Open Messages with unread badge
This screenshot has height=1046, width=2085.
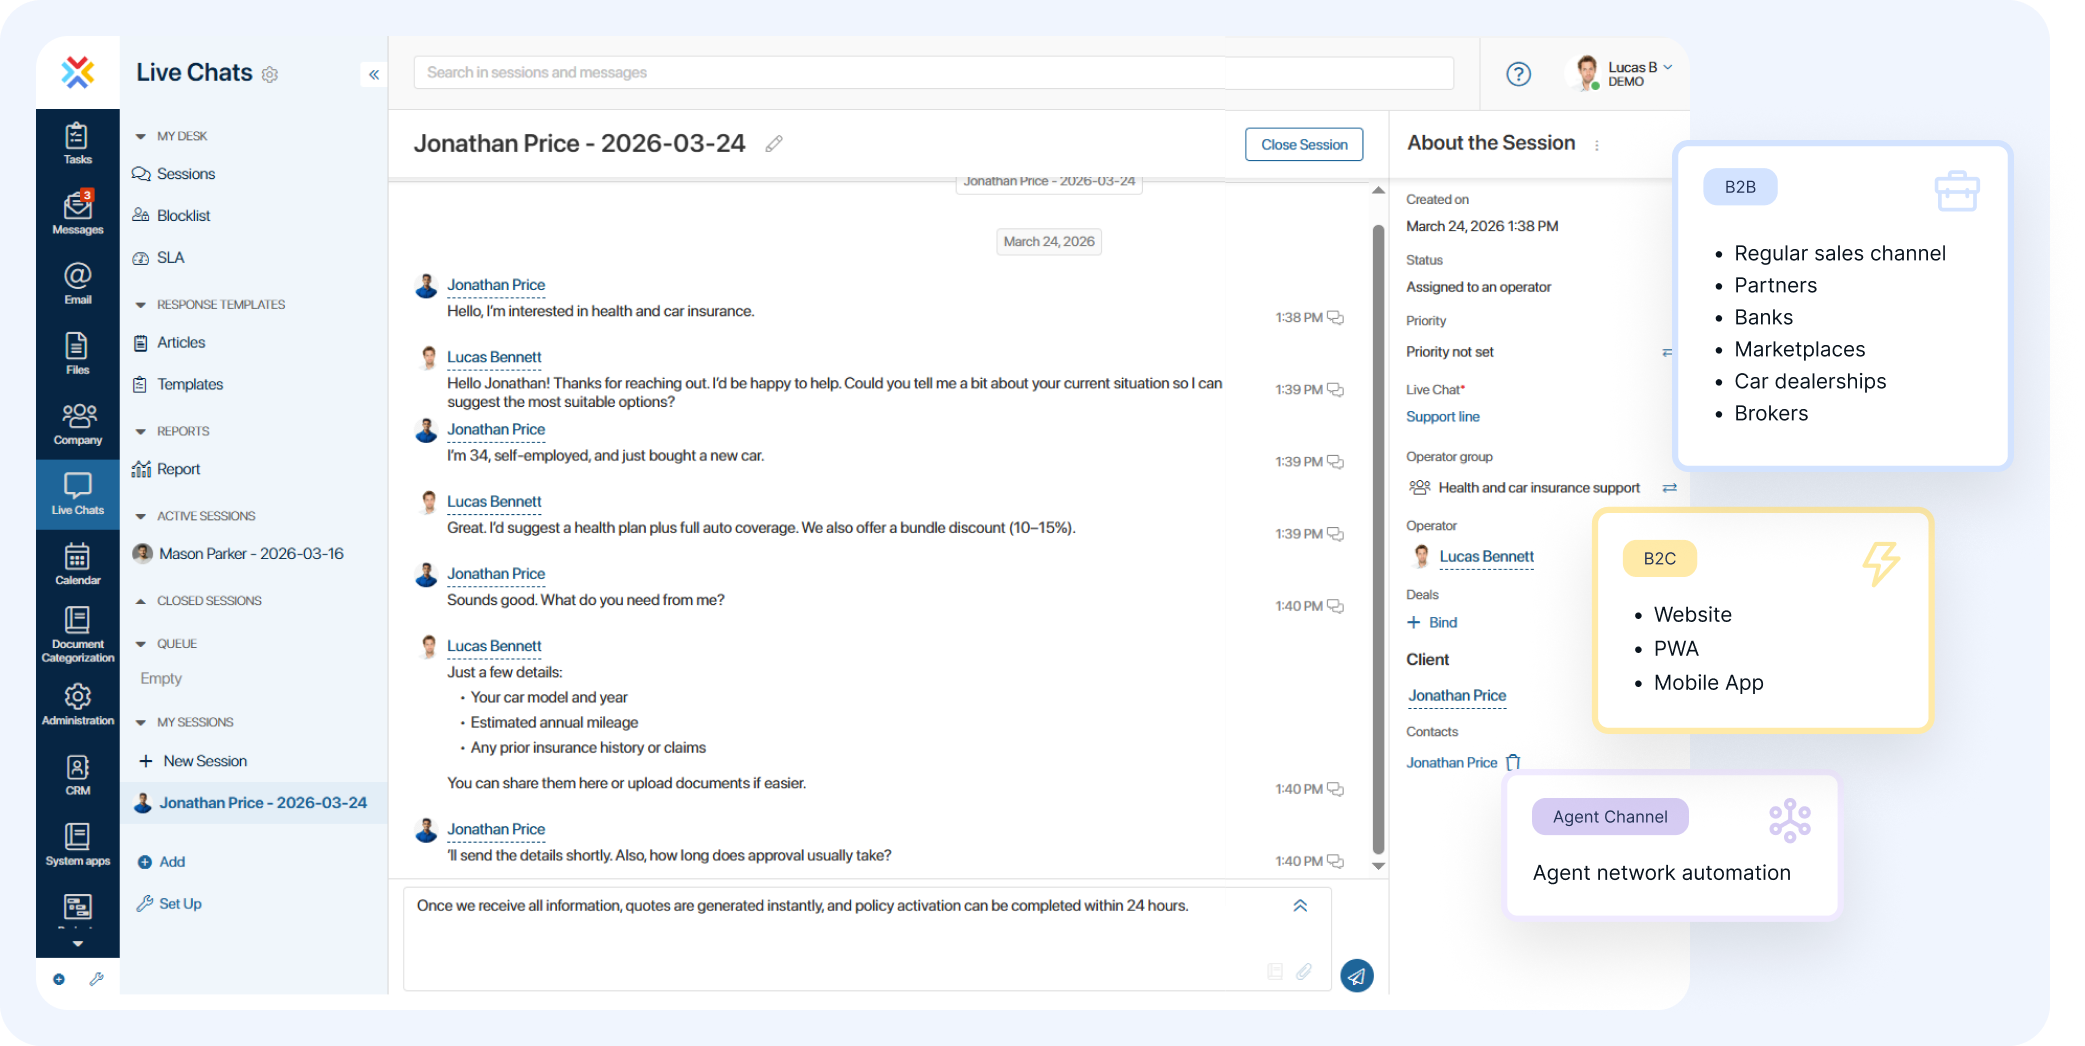pos(77,213)
